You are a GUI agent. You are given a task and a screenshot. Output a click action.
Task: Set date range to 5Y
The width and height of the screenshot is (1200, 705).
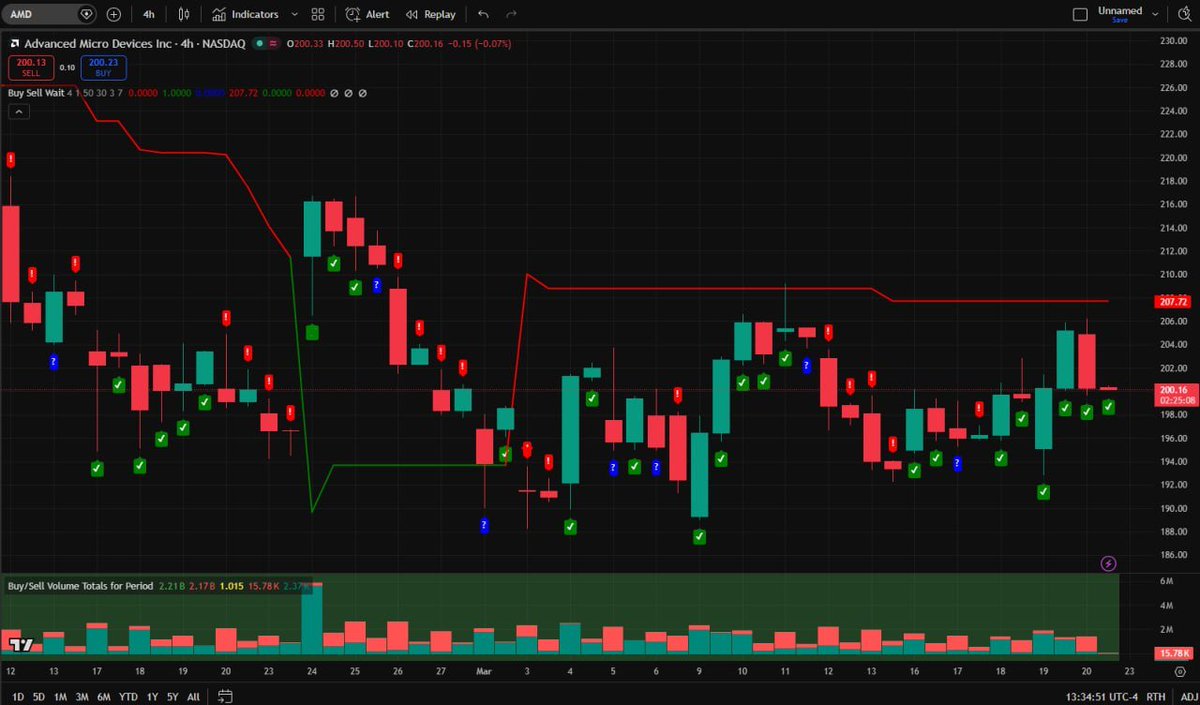click(172, 696)
